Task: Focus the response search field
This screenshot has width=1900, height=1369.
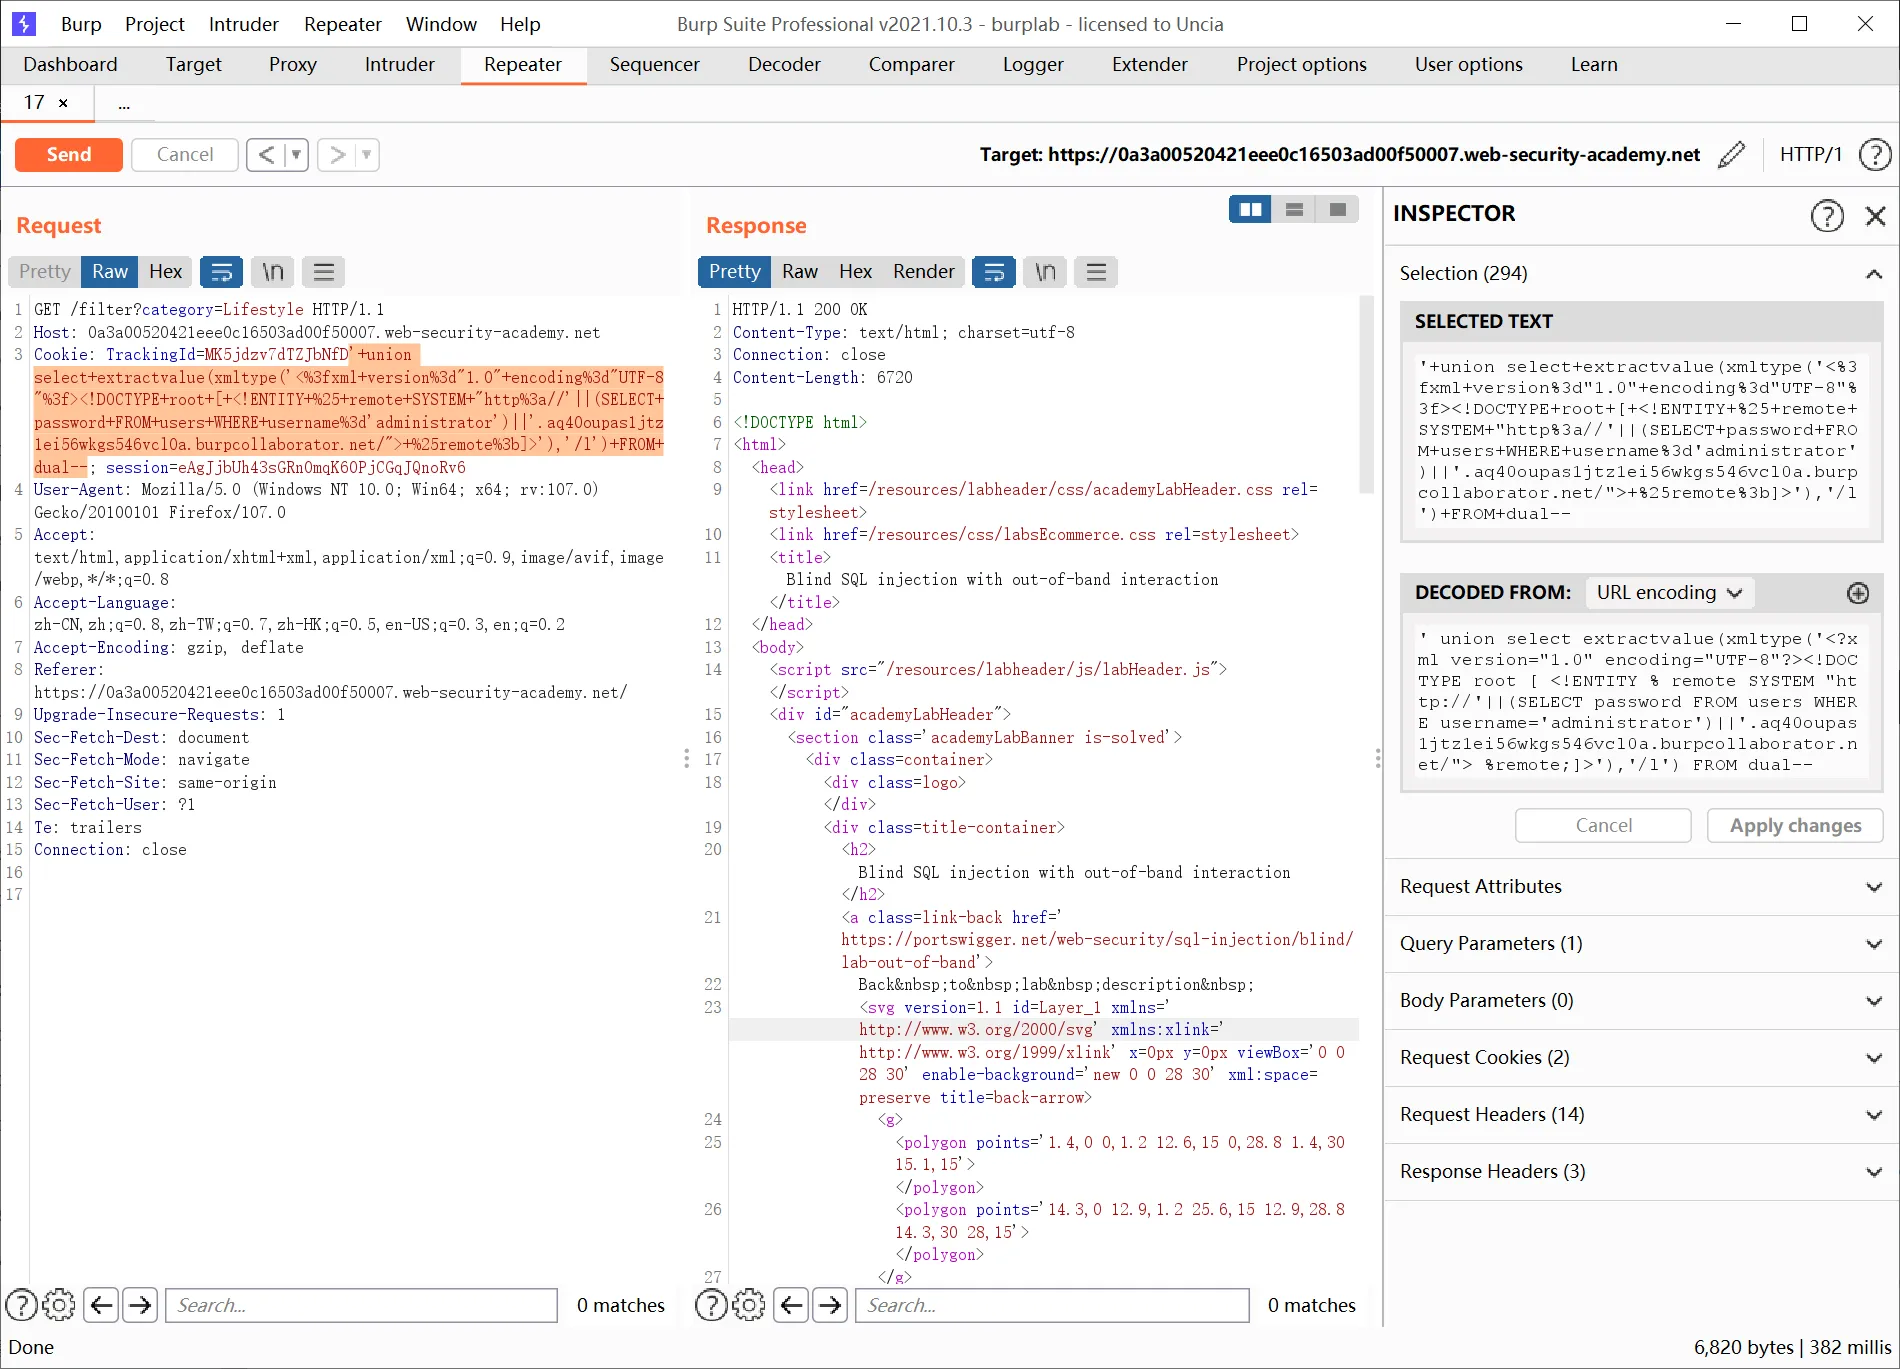Action: point(1052,1305)
